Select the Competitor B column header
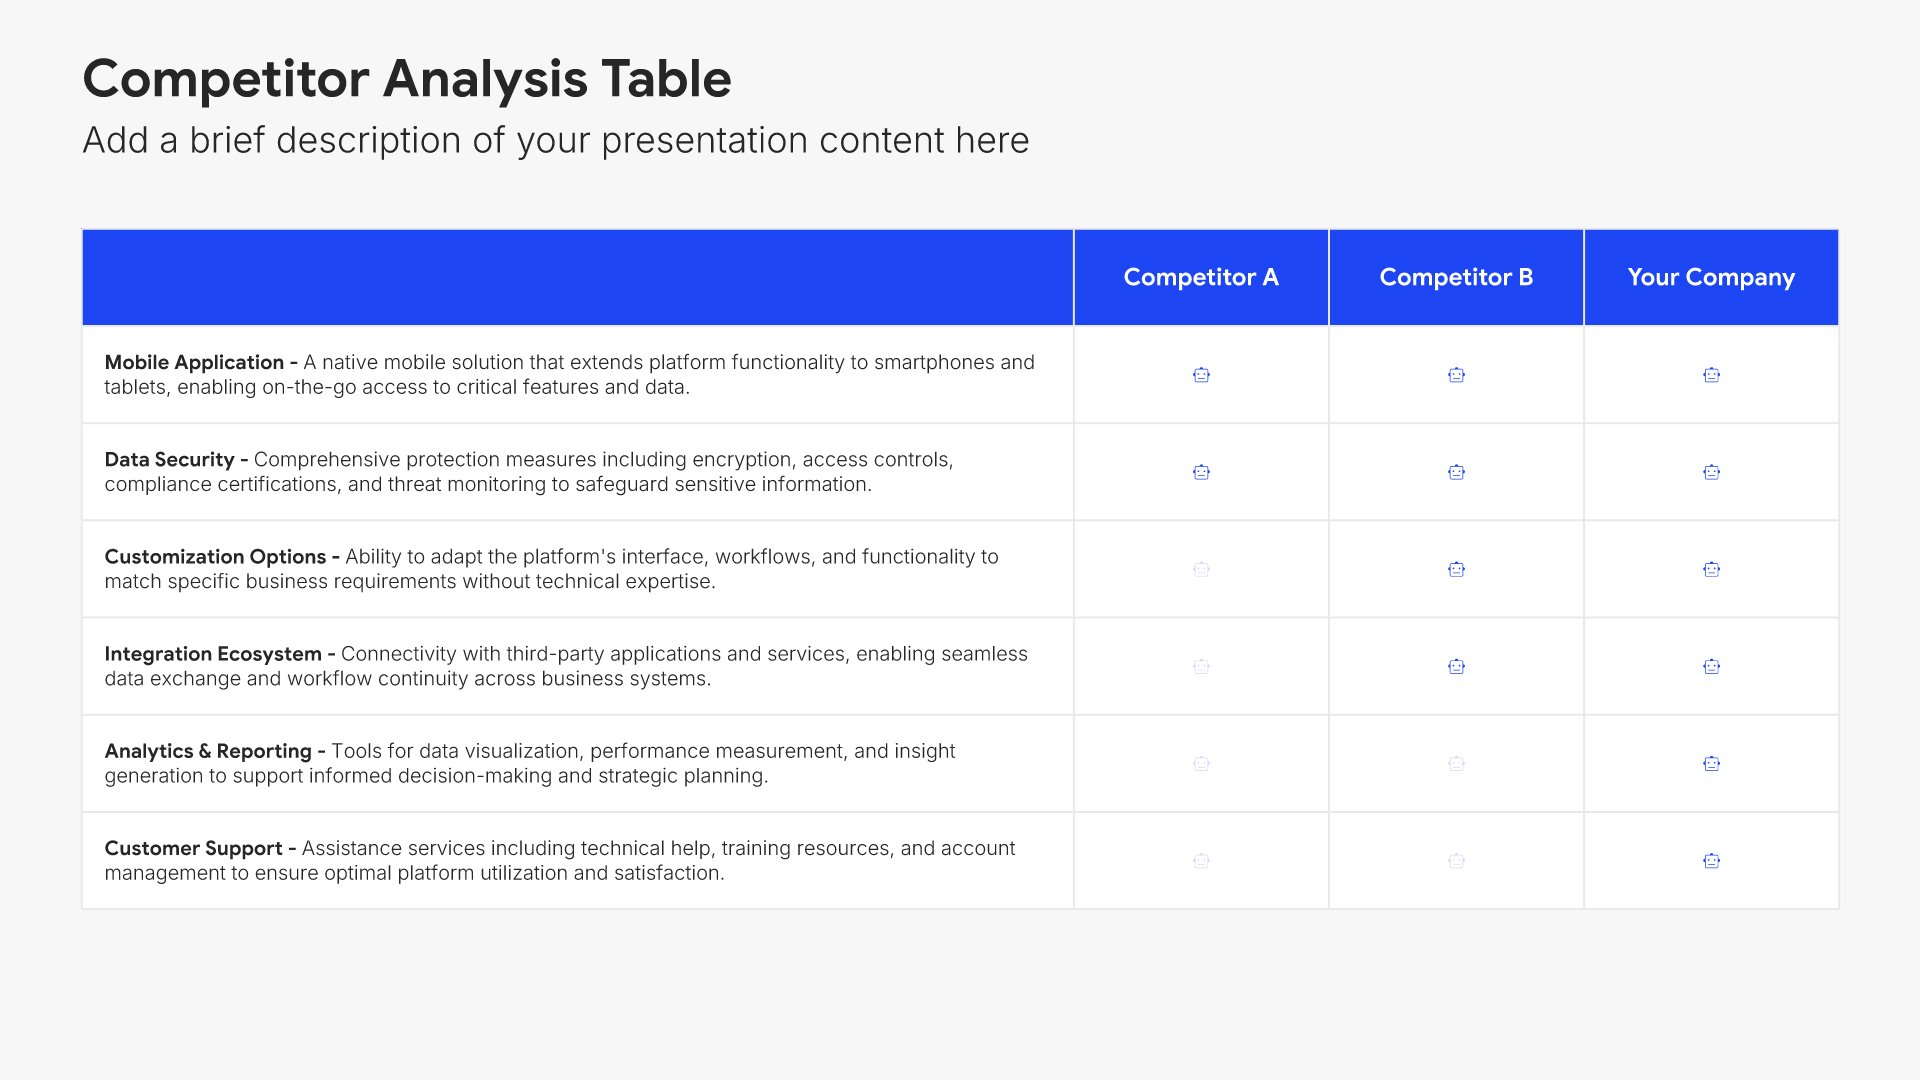Screen dimensions: 1920x1080 tap(1456, 277)
